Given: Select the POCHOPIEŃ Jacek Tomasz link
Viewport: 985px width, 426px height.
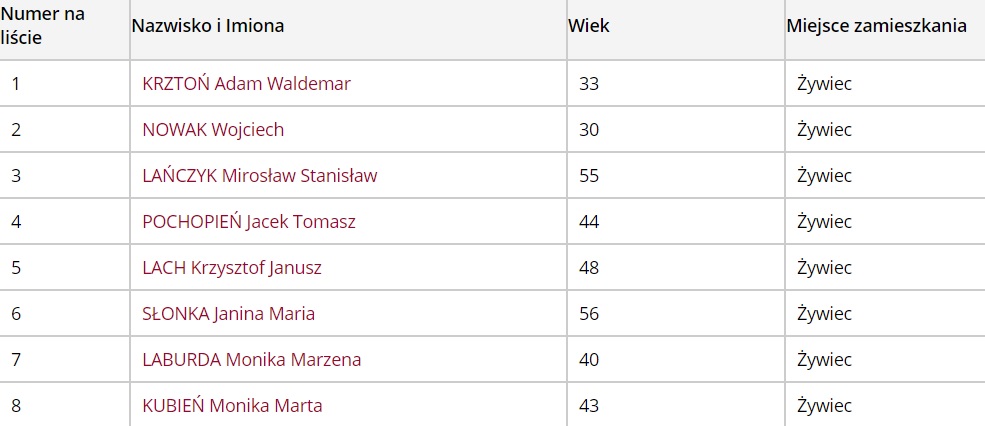Looking at the screenshot, I should [249, 222].
